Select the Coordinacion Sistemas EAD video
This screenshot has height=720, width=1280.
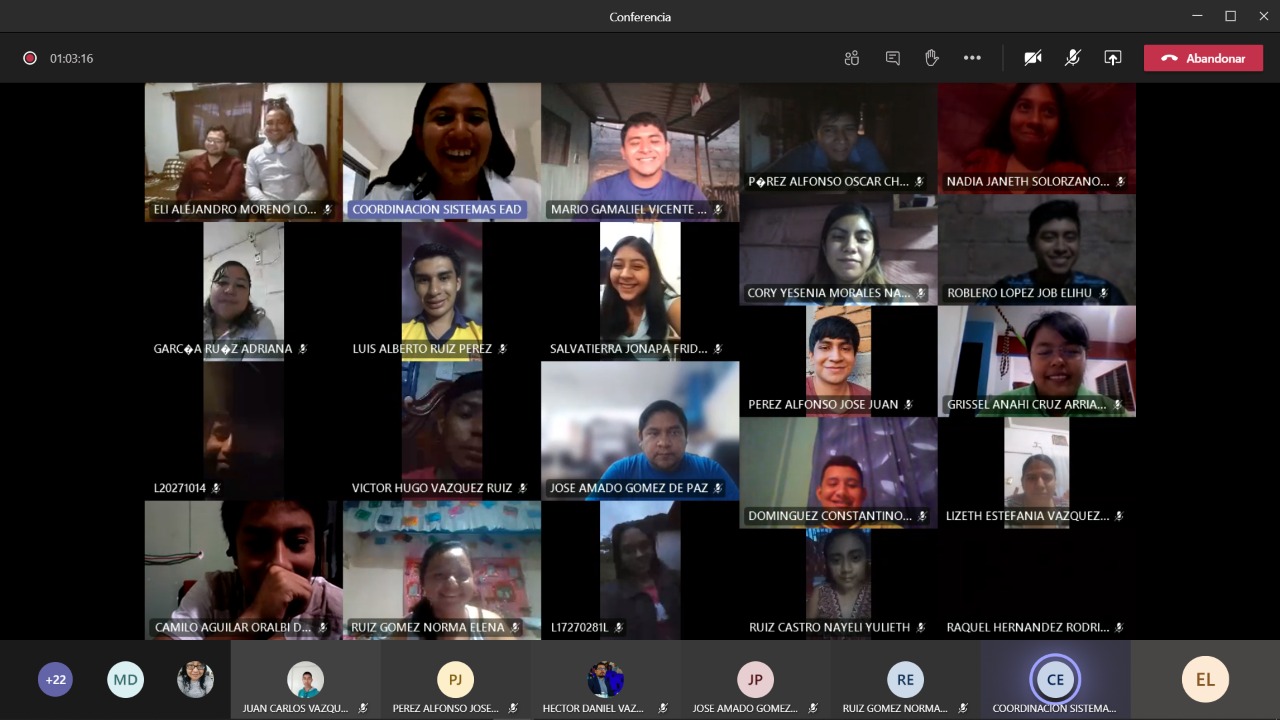(441, 152)
